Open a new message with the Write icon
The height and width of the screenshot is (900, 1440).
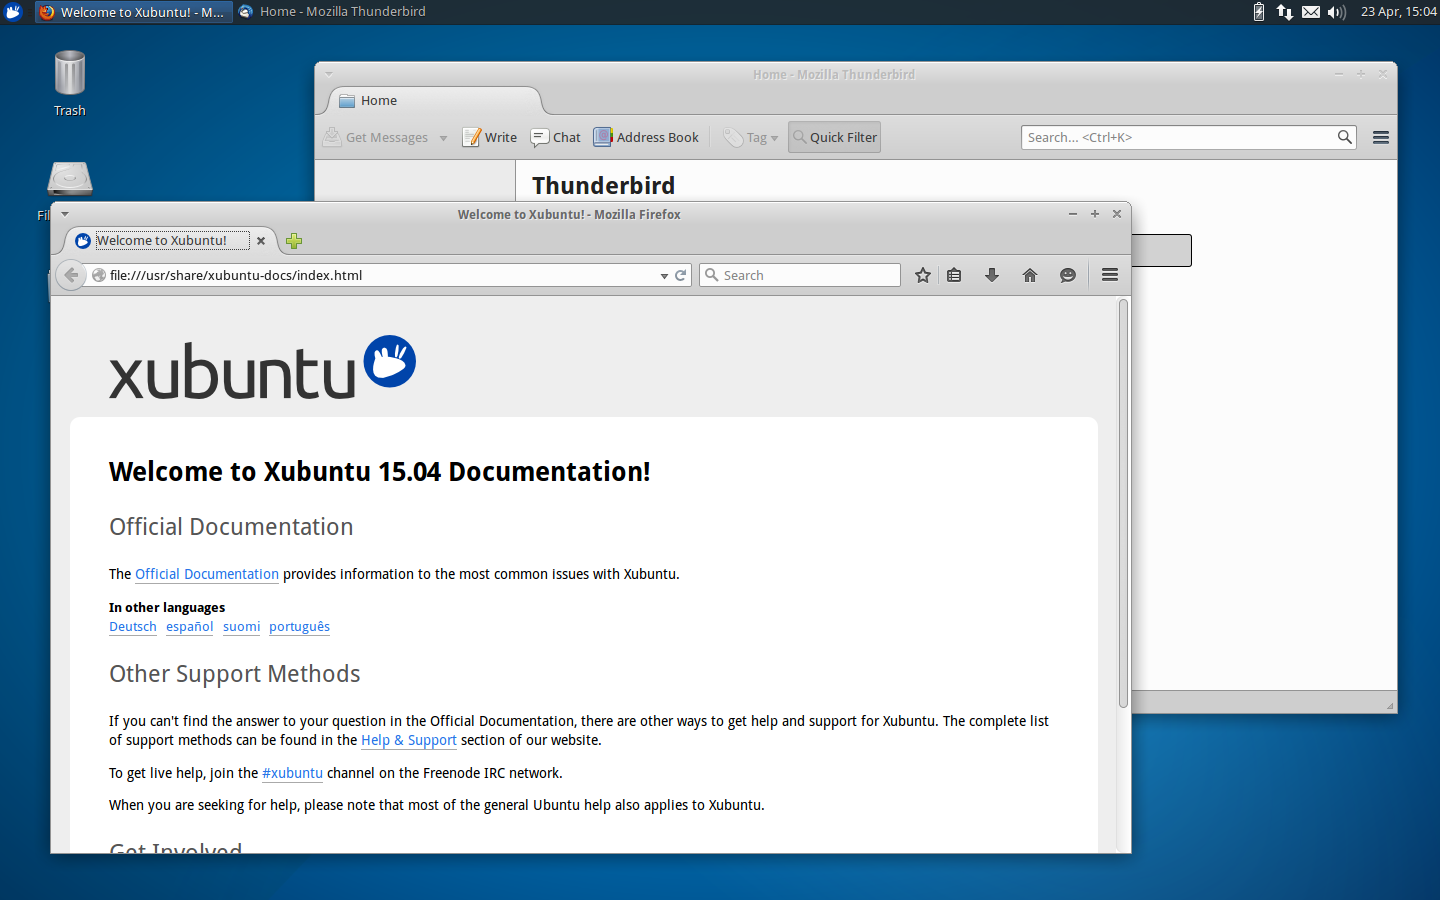pyautogui.click(x=489, y=137)
